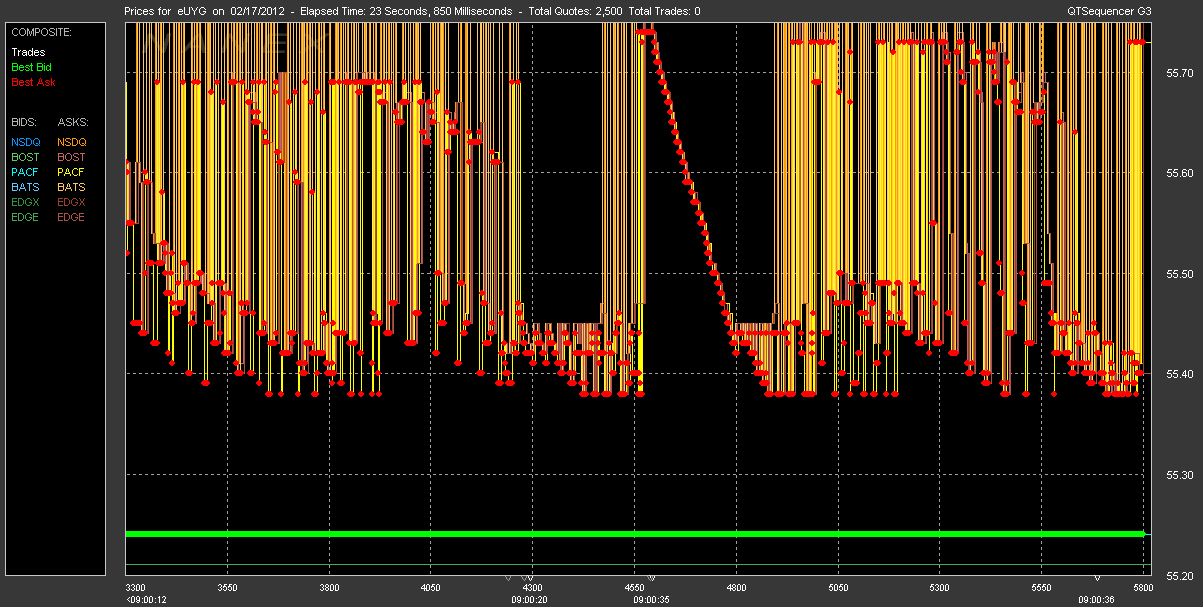Click the 55.30 price axis label
The width and height of the screenshot is (1203, 607).
(x=1181, y=474)
